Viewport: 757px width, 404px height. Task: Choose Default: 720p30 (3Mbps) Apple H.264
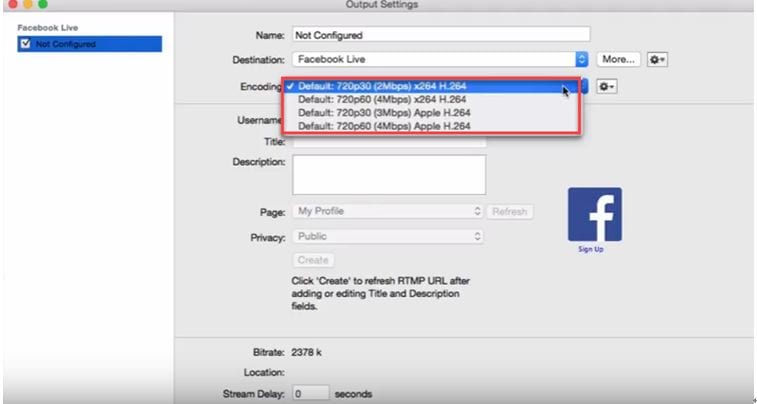pos(431,113)
